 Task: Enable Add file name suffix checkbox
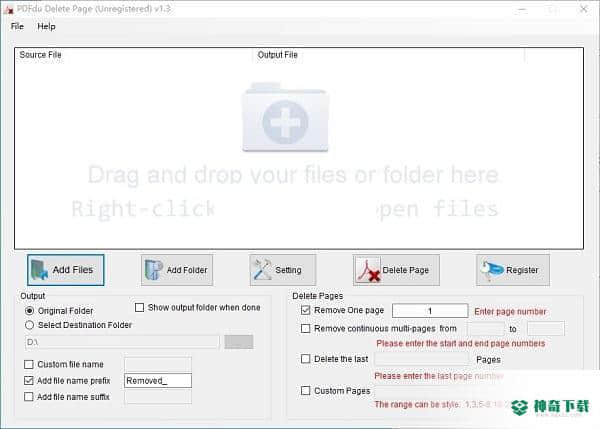(29, 396)
